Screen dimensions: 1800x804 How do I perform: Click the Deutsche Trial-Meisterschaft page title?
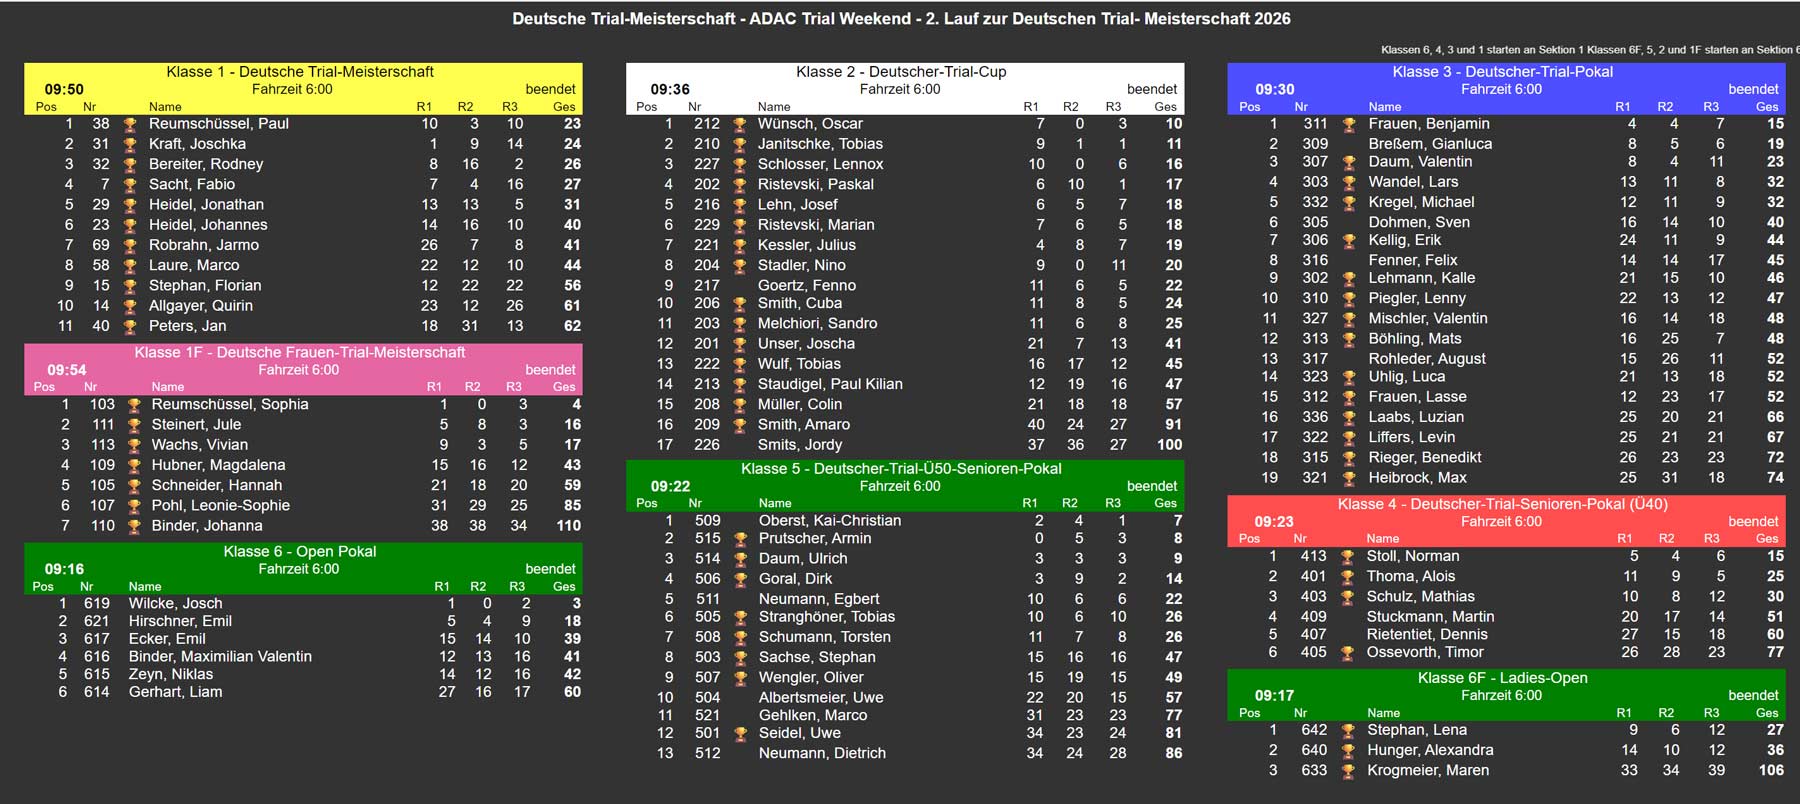[x=900, y=19]
